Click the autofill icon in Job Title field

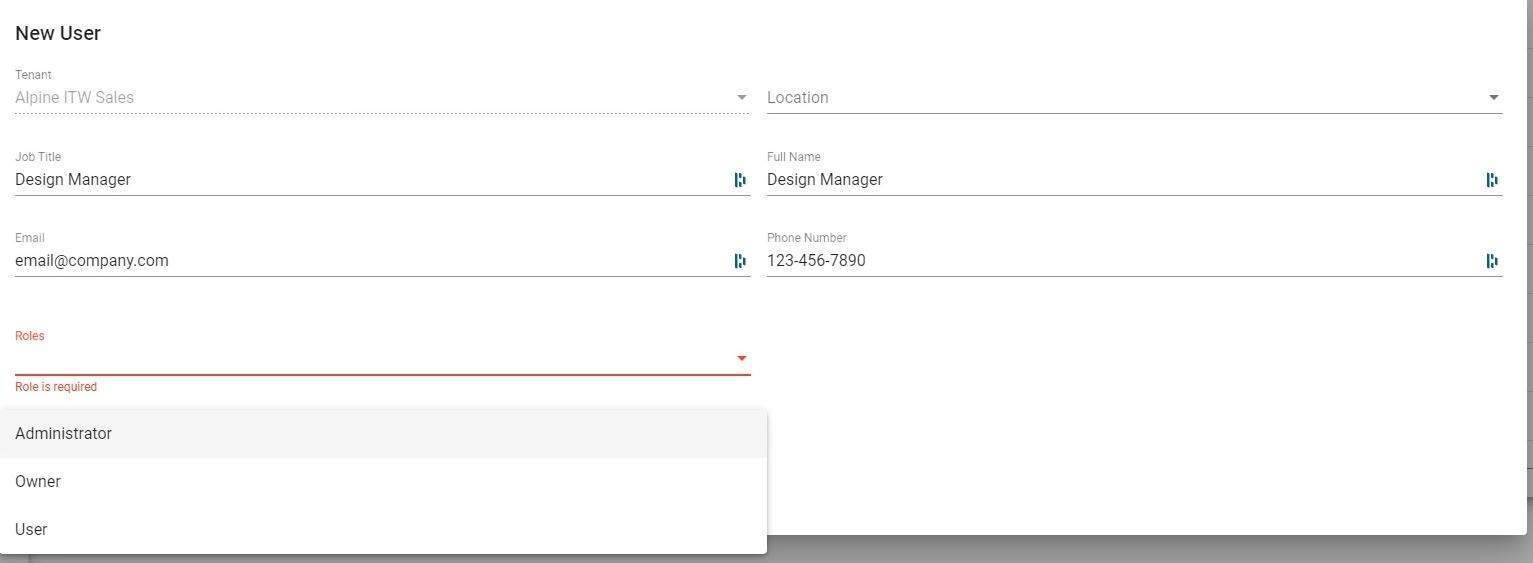740,180
